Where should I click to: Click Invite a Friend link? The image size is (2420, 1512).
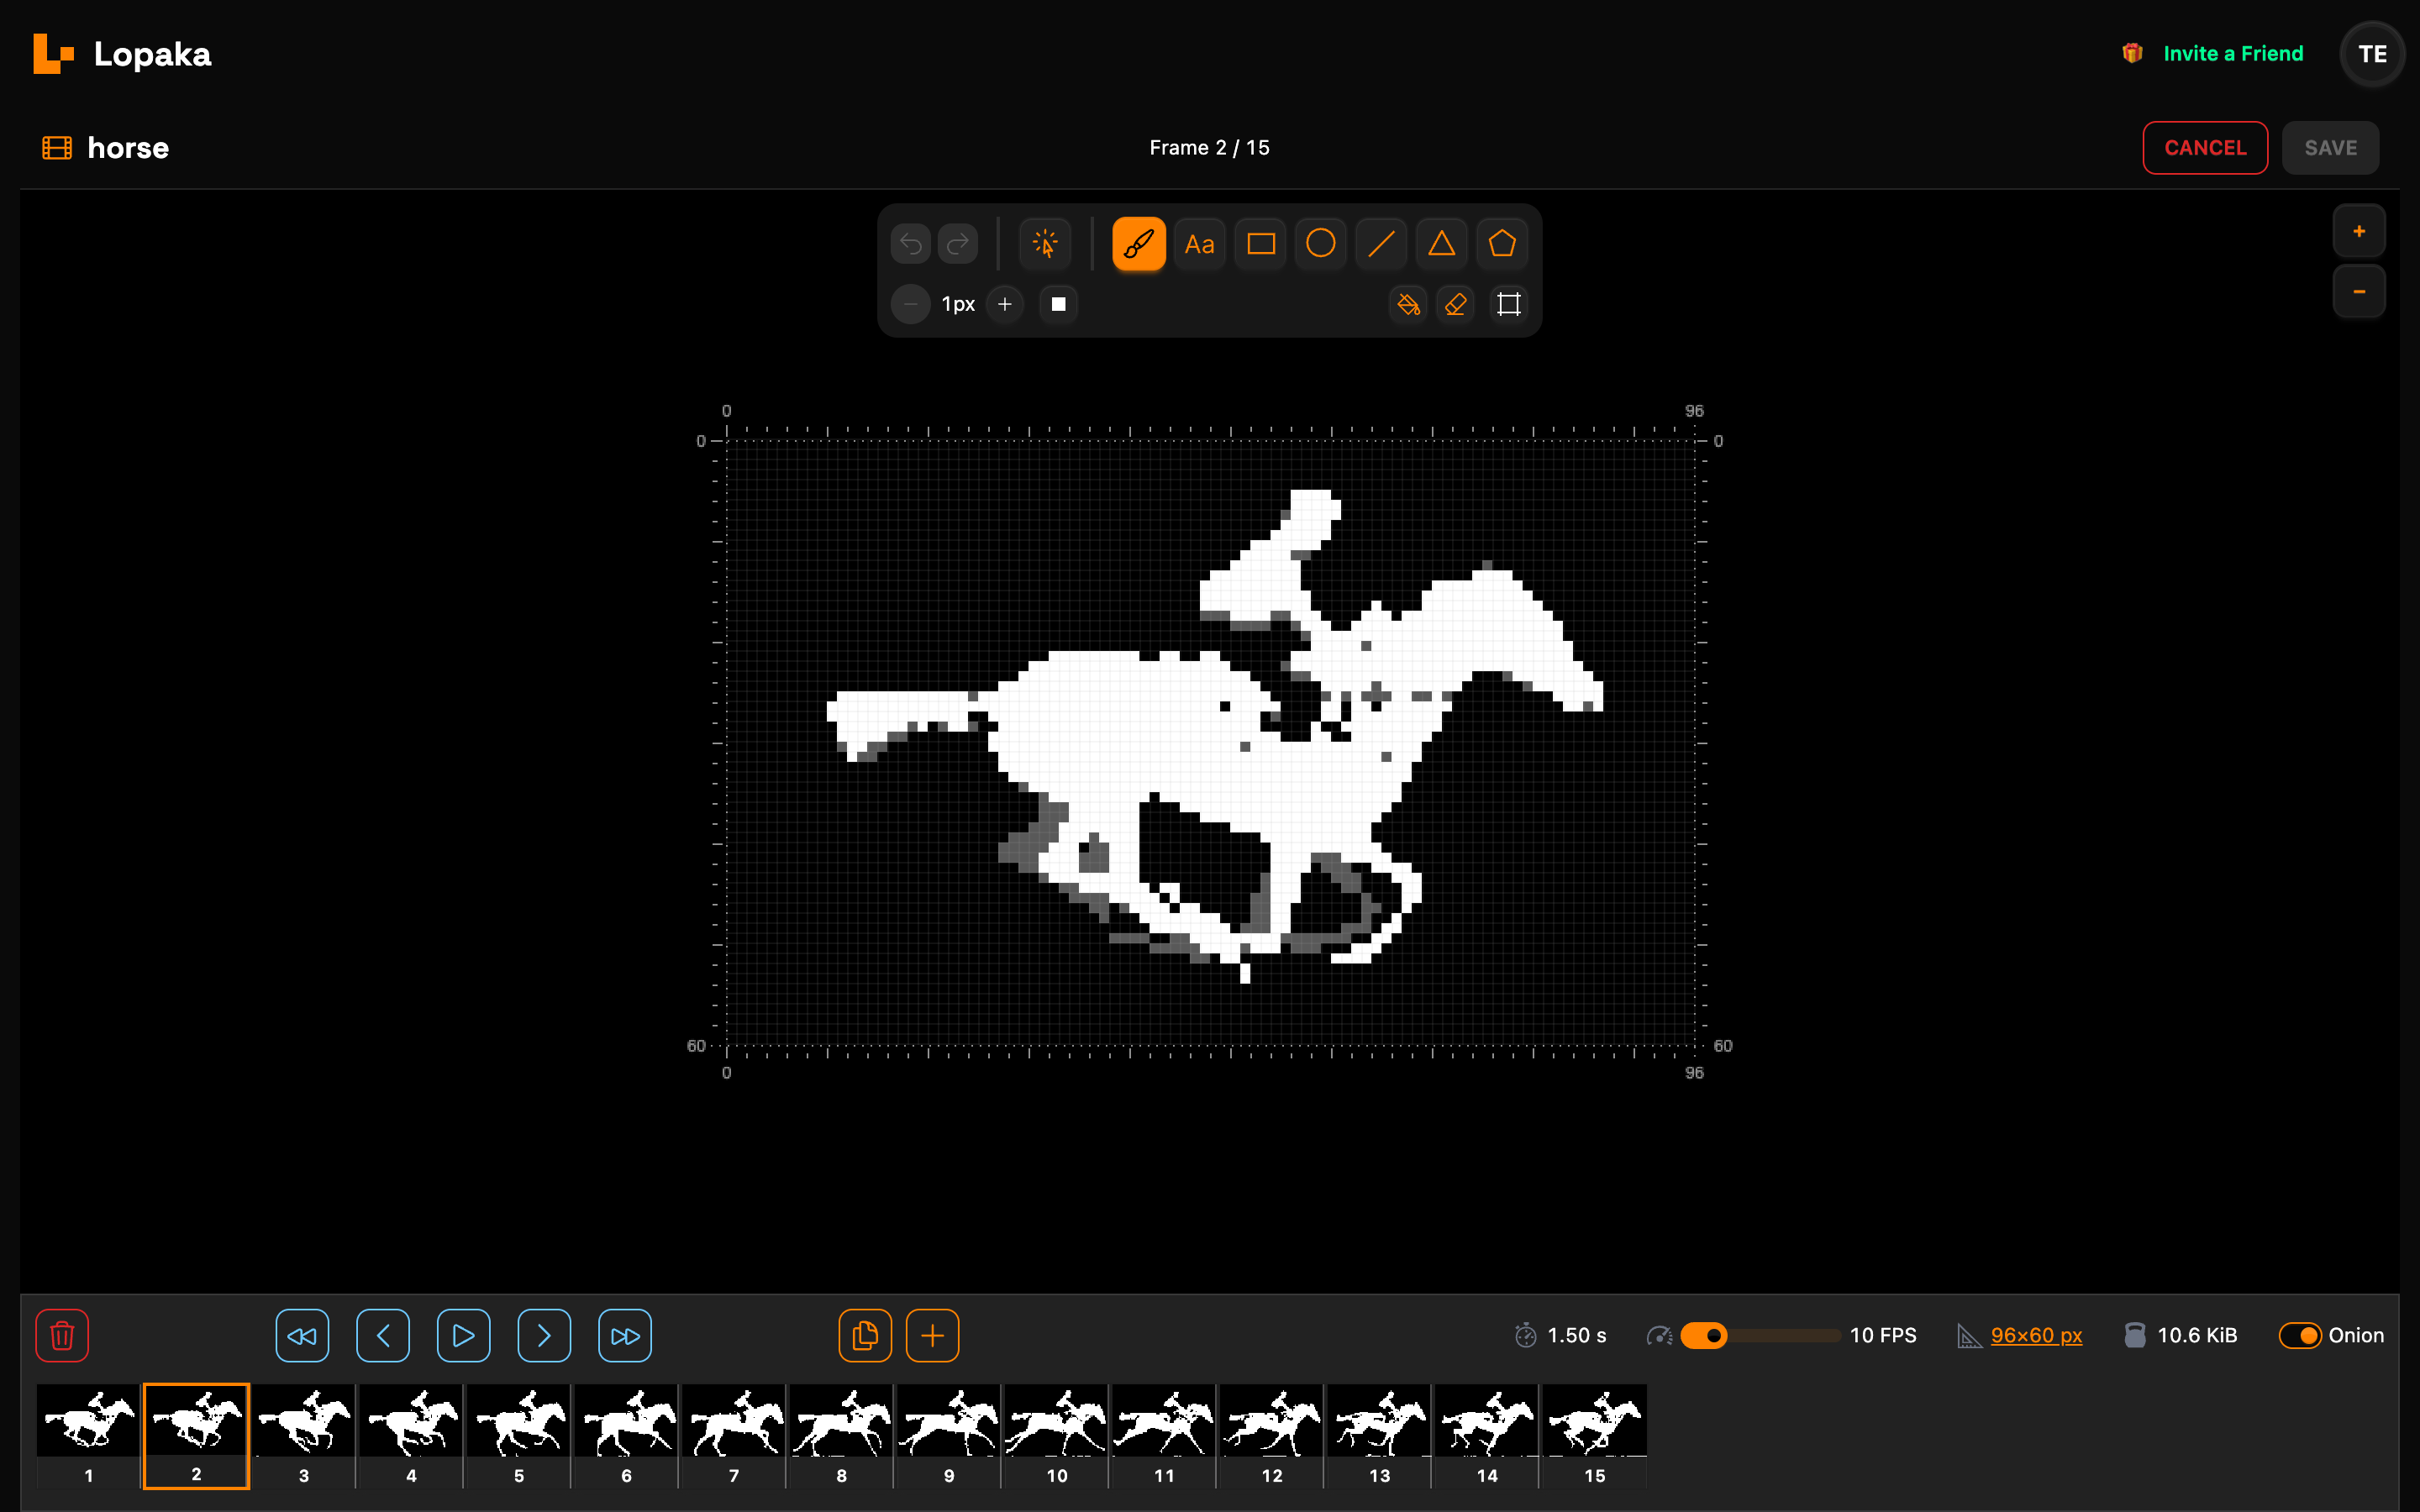[2233, 54]
